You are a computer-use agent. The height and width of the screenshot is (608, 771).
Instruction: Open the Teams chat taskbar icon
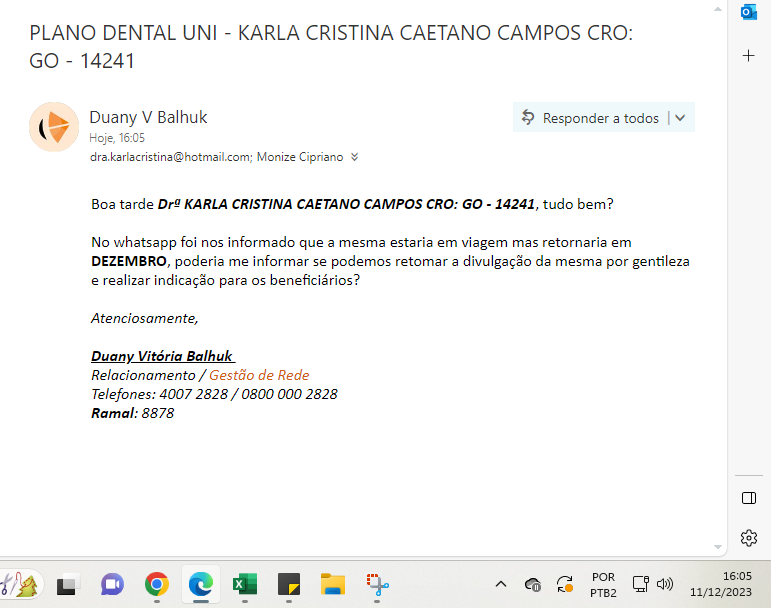coord(112,584)
